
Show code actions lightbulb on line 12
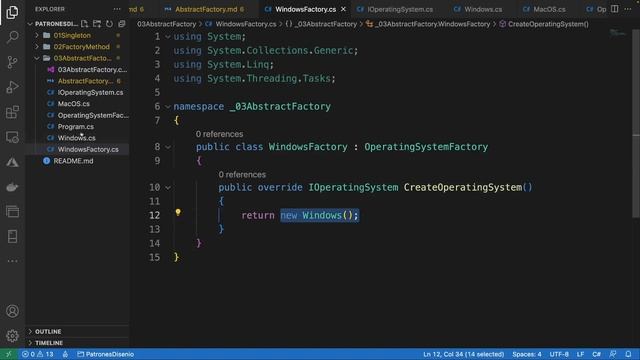tap(178, 212)
